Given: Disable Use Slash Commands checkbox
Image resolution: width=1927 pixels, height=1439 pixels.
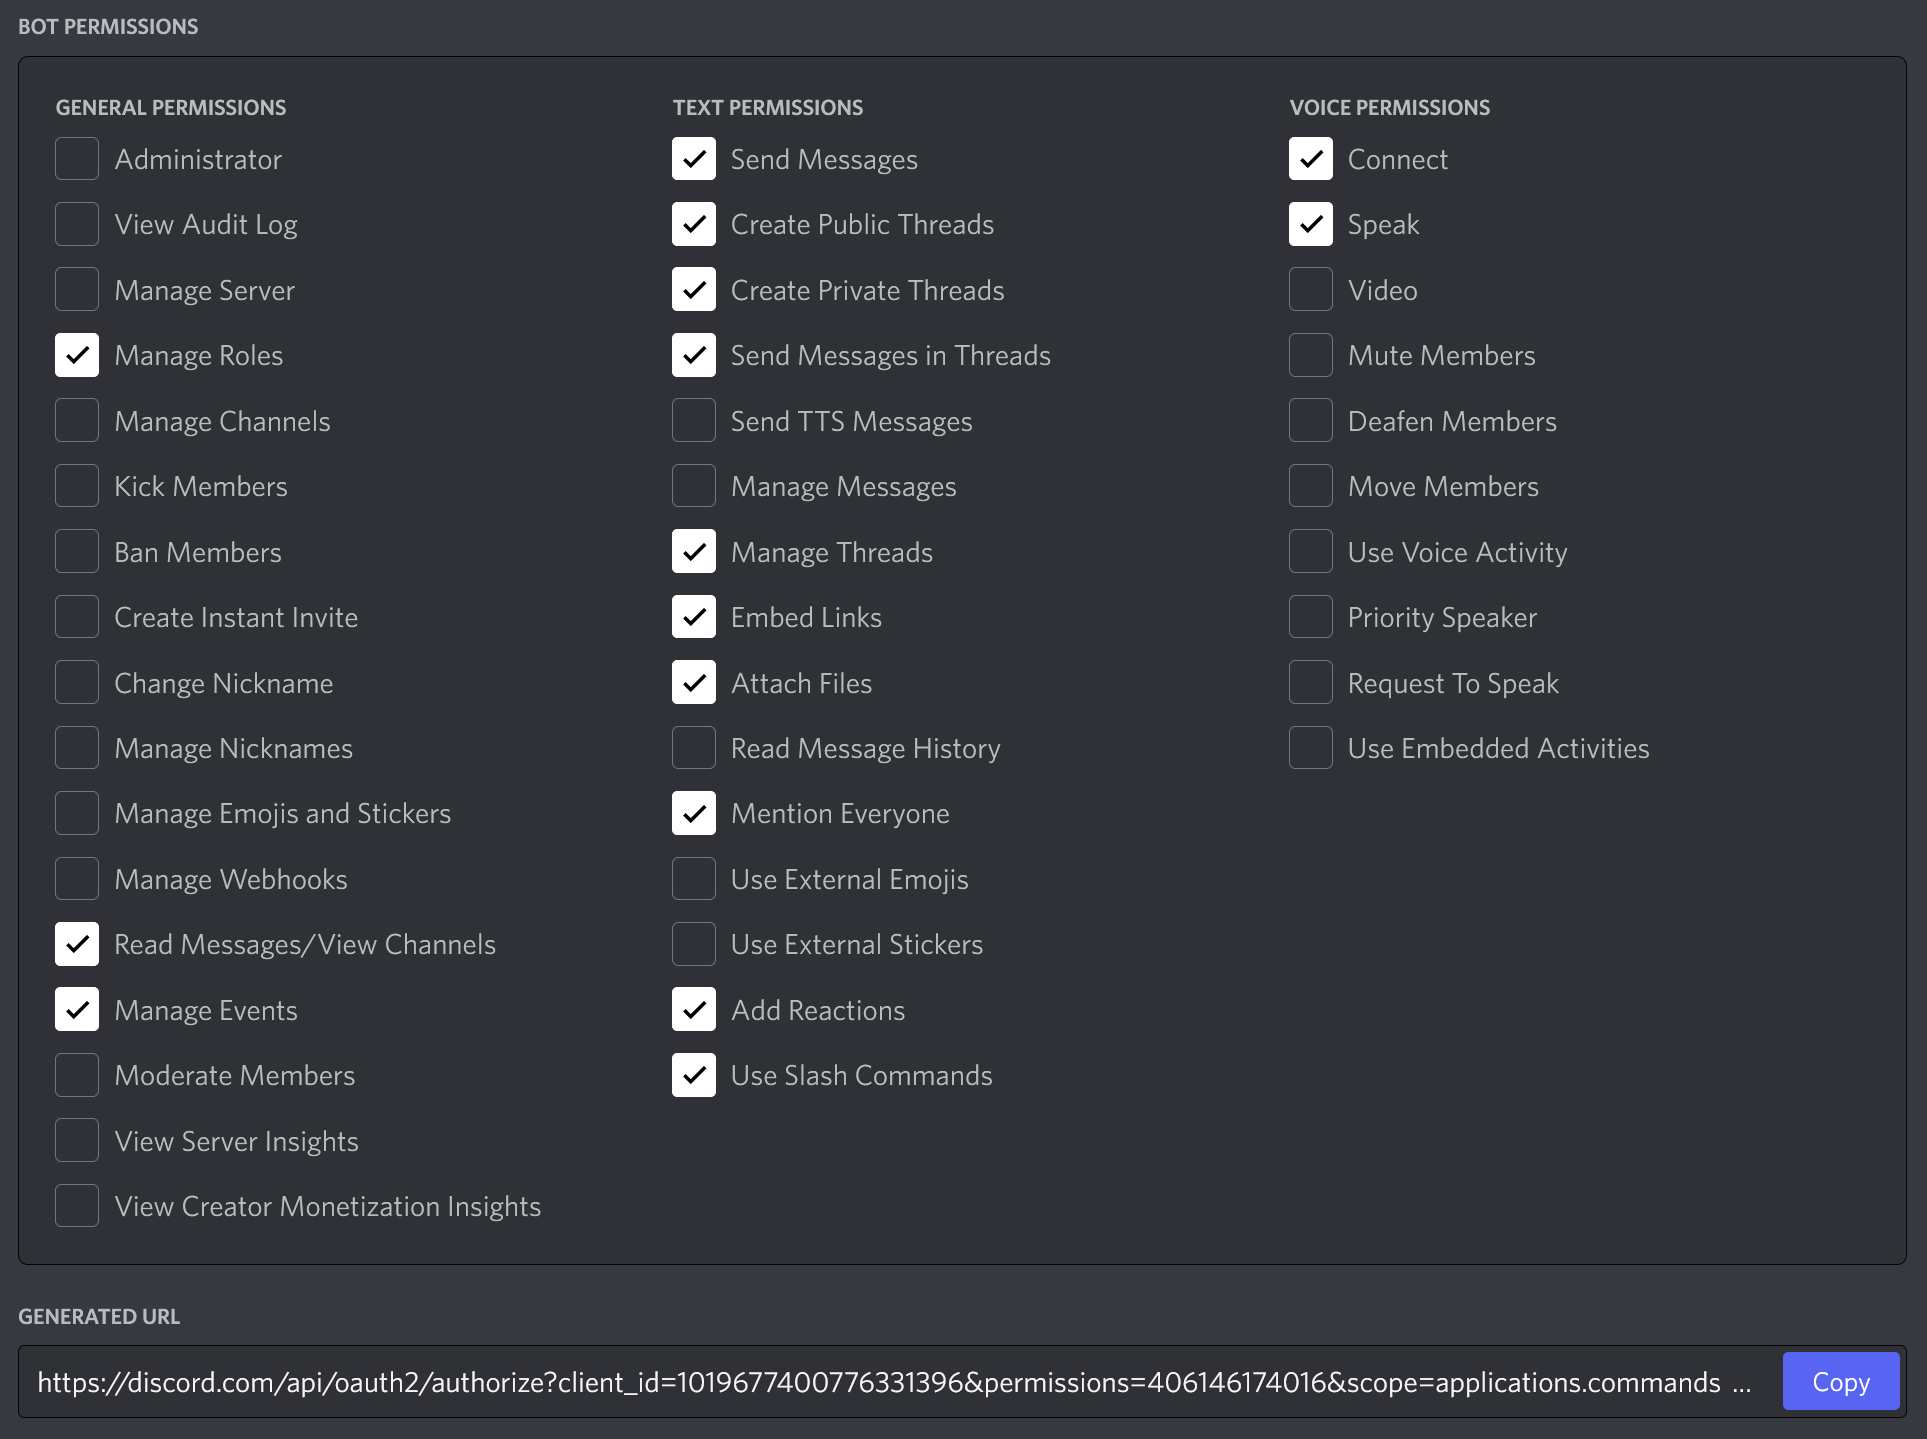Looking at the screenshot, I should coord(694,1075).
